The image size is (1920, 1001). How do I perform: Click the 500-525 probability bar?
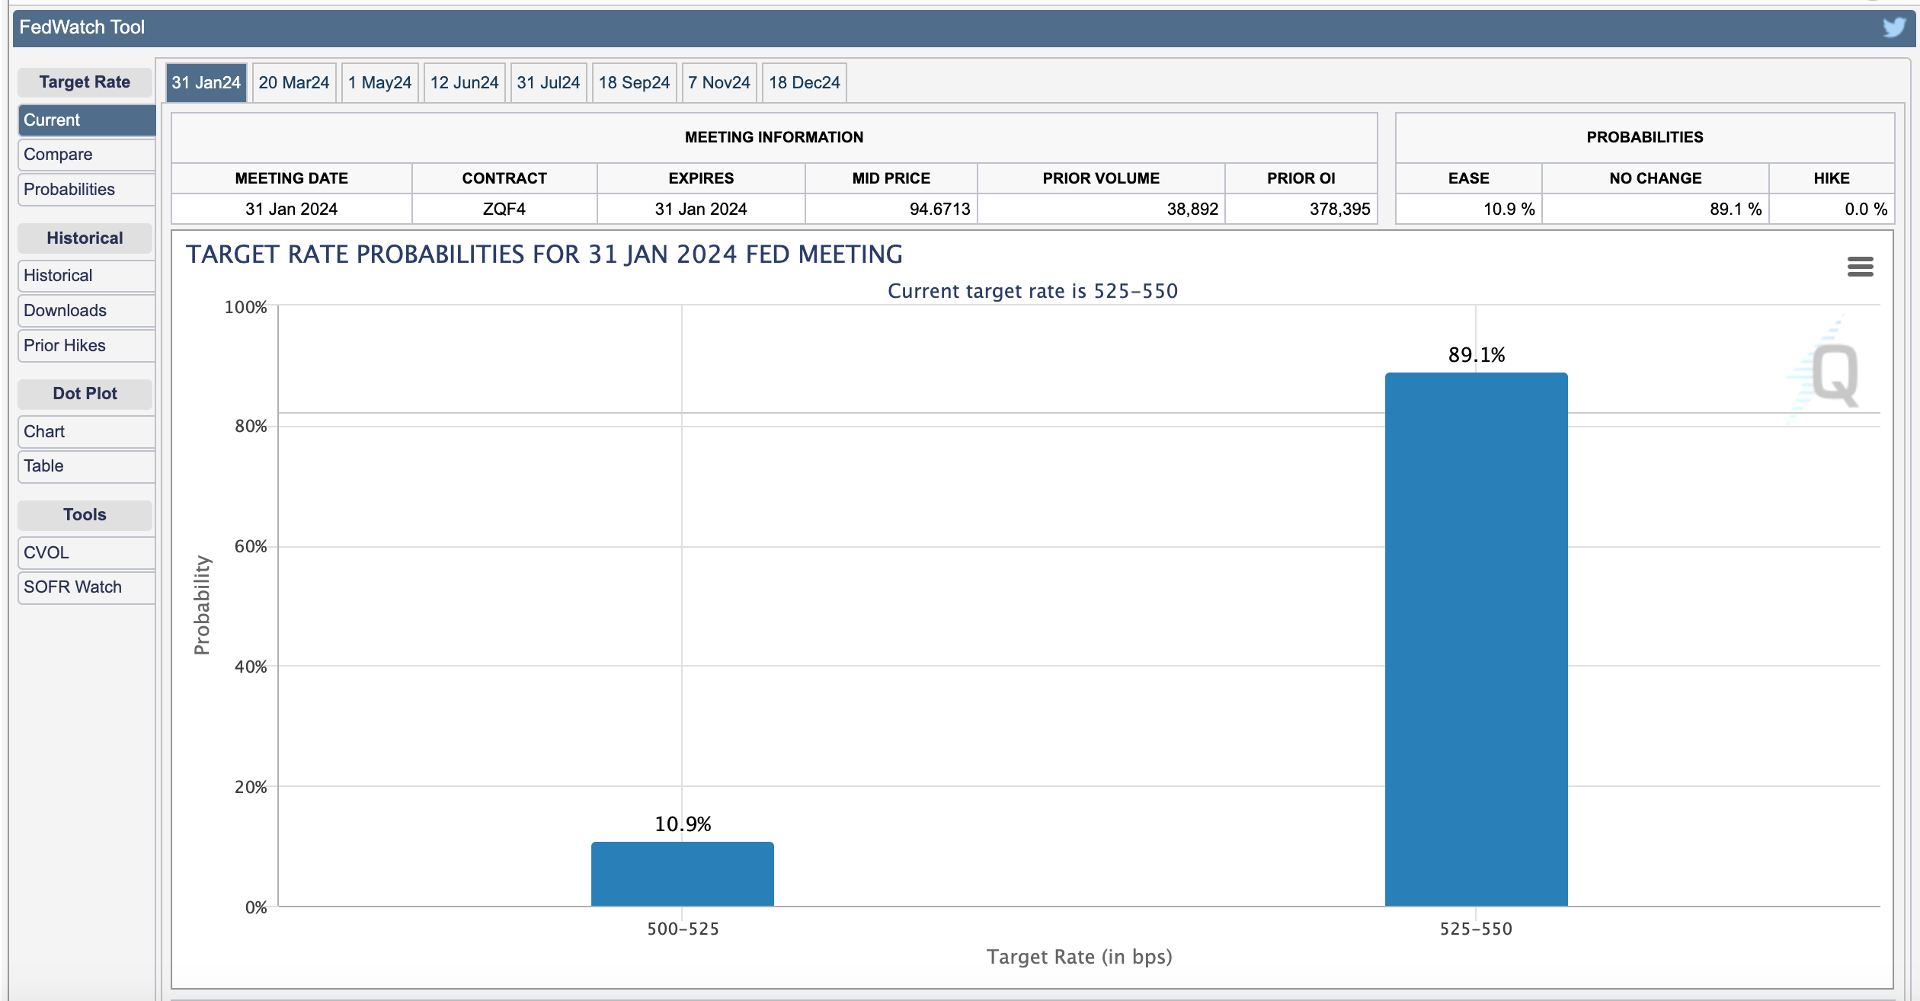pos(682,874)
